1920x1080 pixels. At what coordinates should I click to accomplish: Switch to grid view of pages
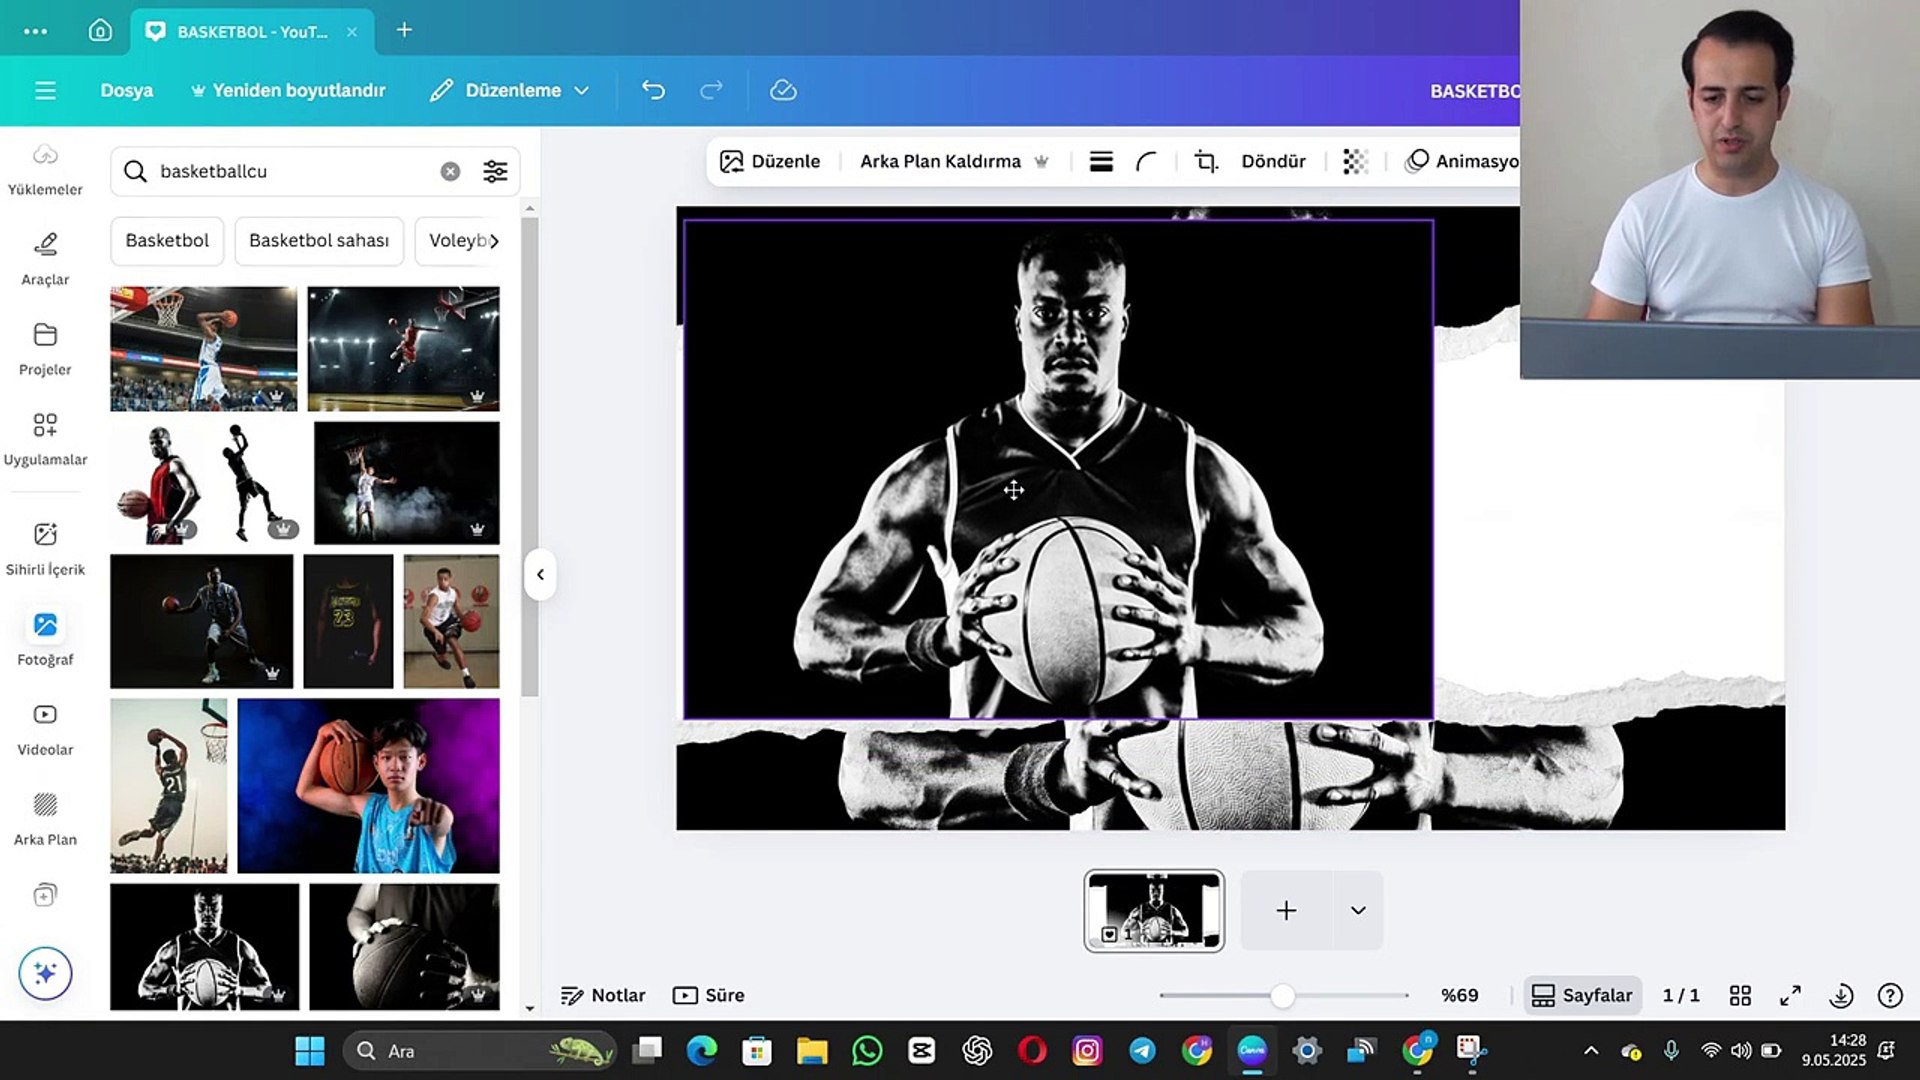[x=1740, y=995]
